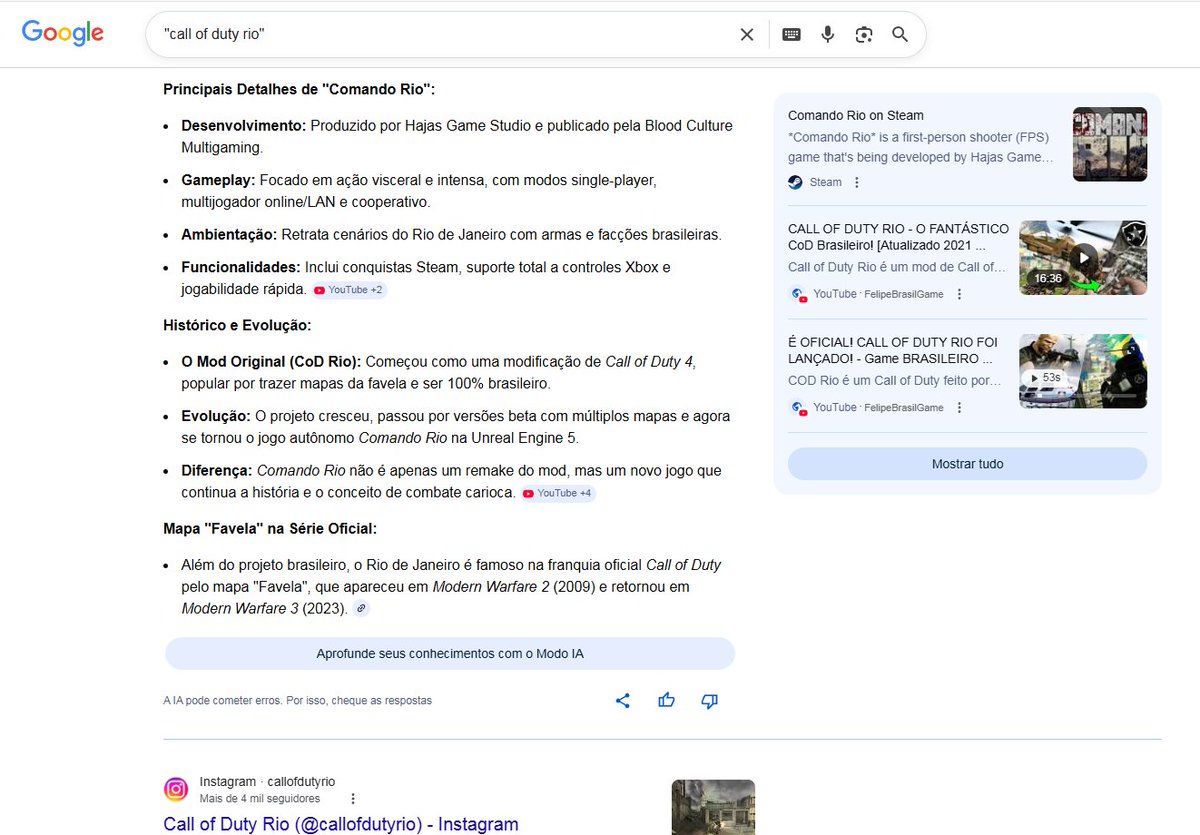Click the bold "Evolução:" bullet label
1200x835 pixels.
(216, 416)
